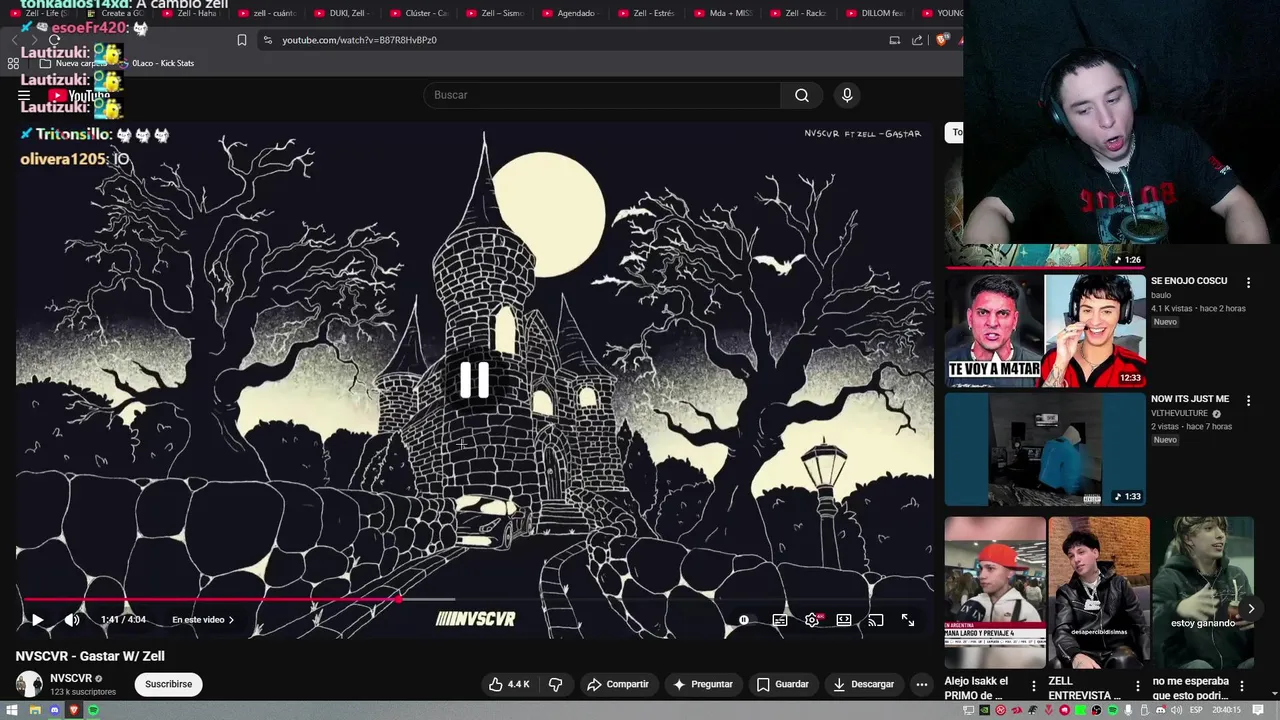Show next shorts with right arrow chevron
Viewport: 1280px width, 720px height.
point(1250,609)
